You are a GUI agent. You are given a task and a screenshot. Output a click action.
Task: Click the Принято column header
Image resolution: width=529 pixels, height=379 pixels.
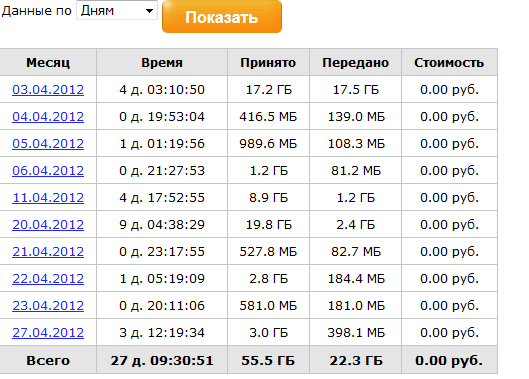(x=268, y=62)
